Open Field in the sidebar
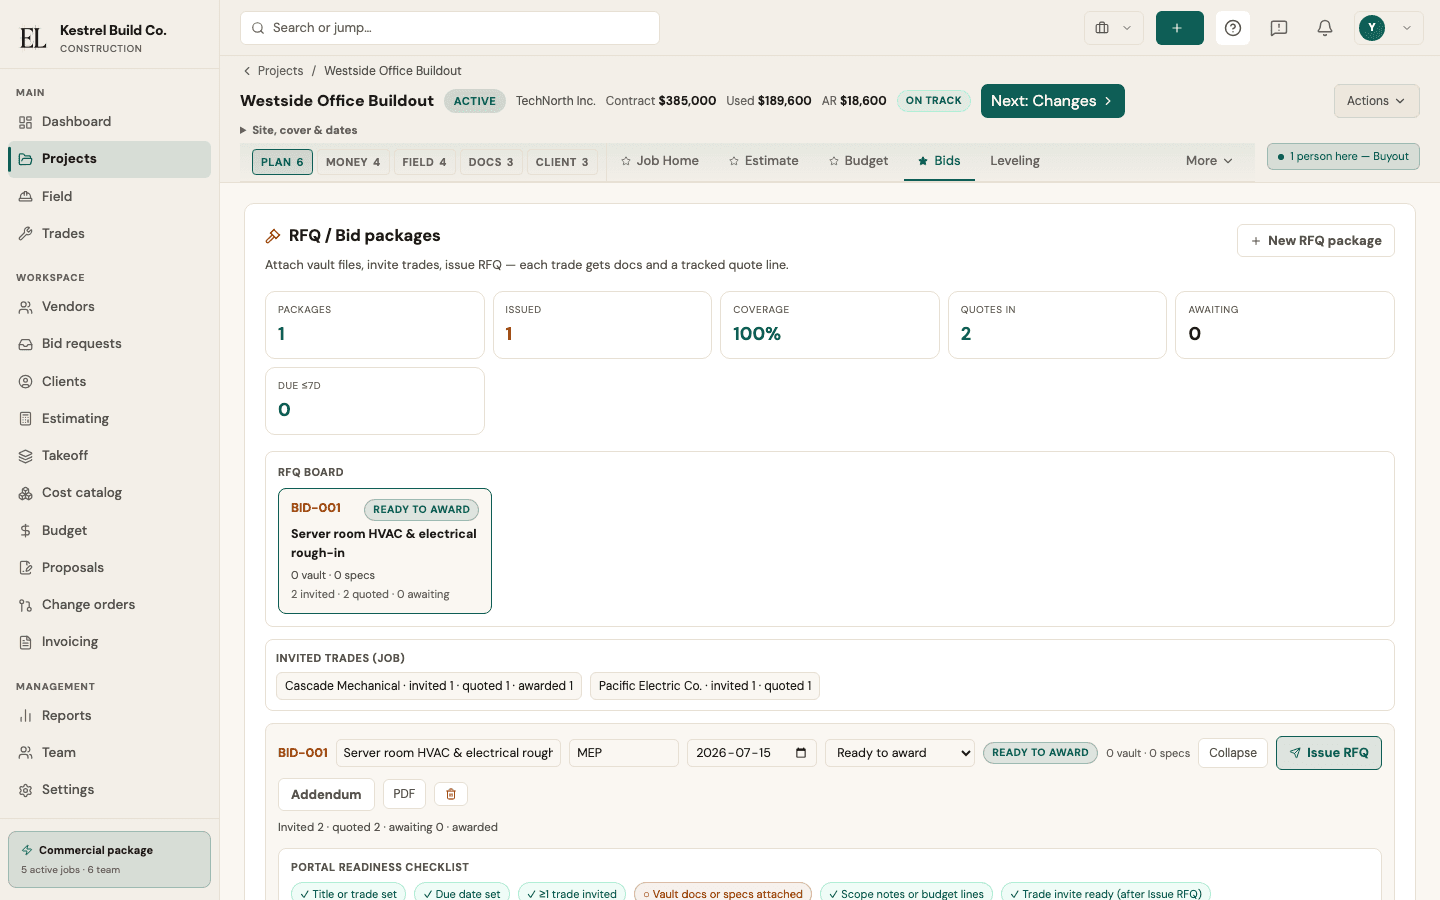Image resolution: width=1440 pixels, height=900 pixels. coord(109,197)
